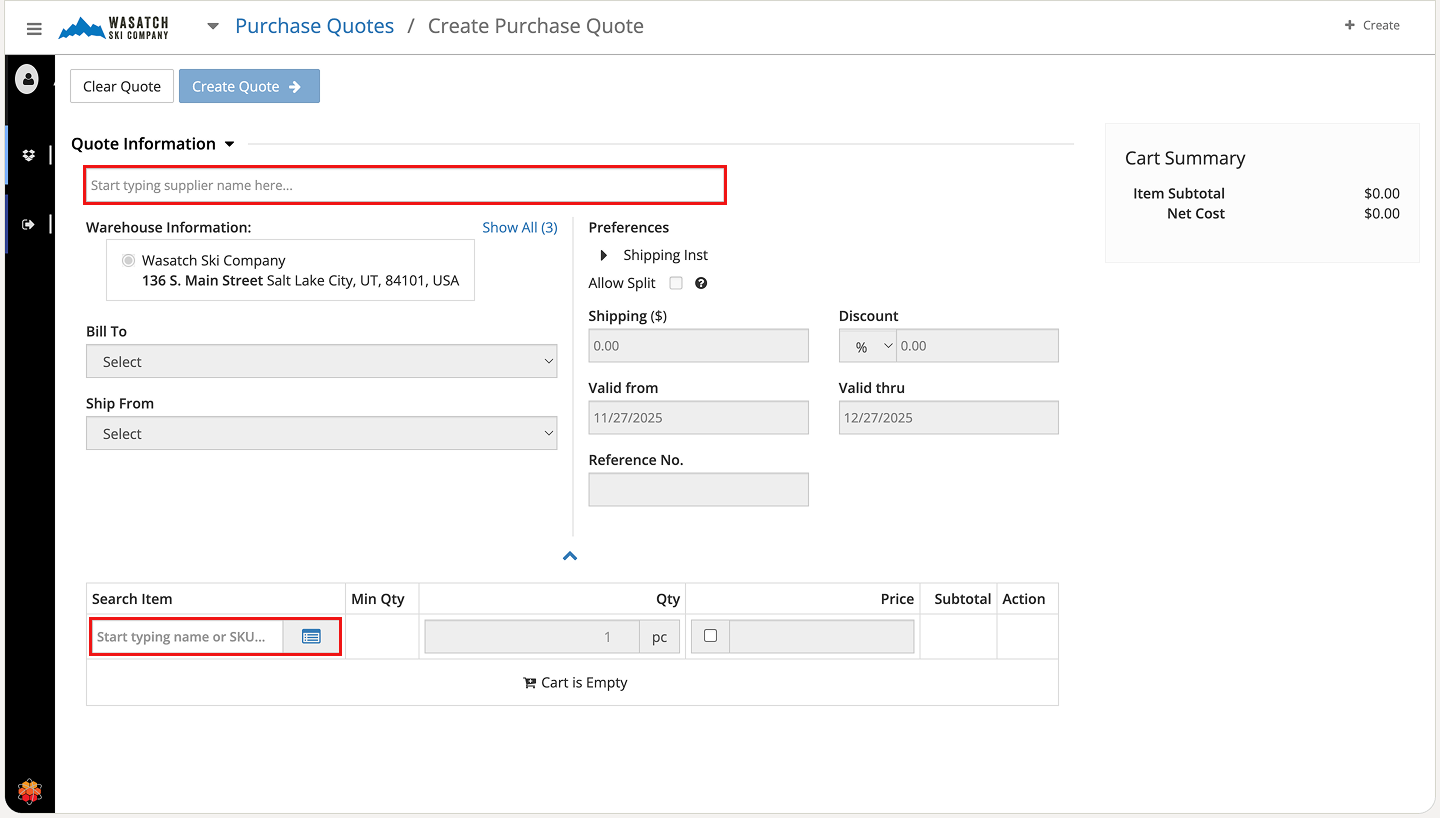Click the Allow Split help question icon
This screenshot has width=1440, height=818.
click(x=701, y=283)
